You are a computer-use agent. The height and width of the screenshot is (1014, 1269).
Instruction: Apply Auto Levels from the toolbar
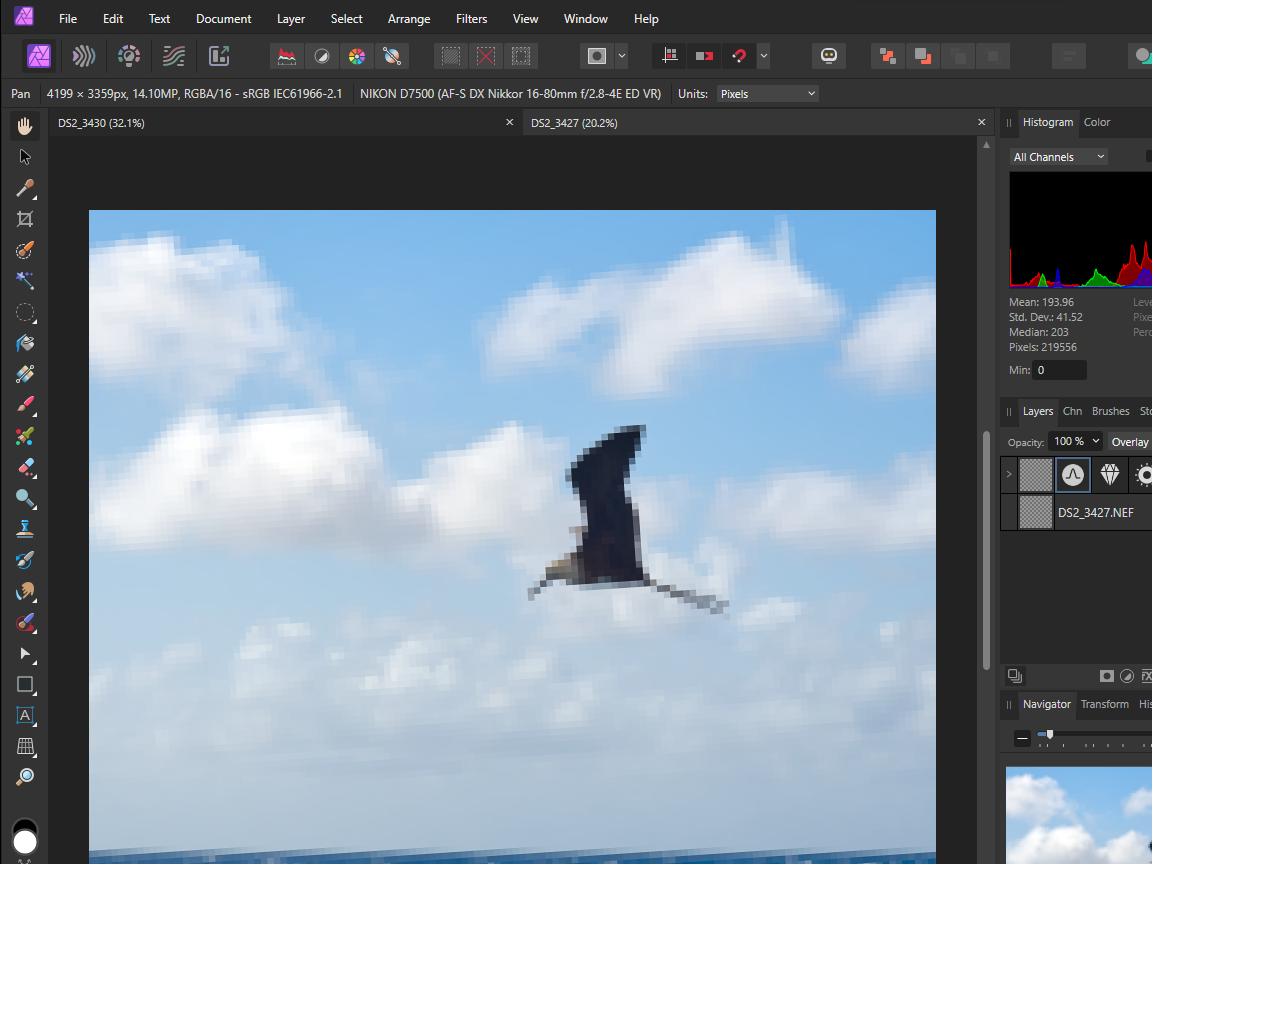[x=287, y=56]
